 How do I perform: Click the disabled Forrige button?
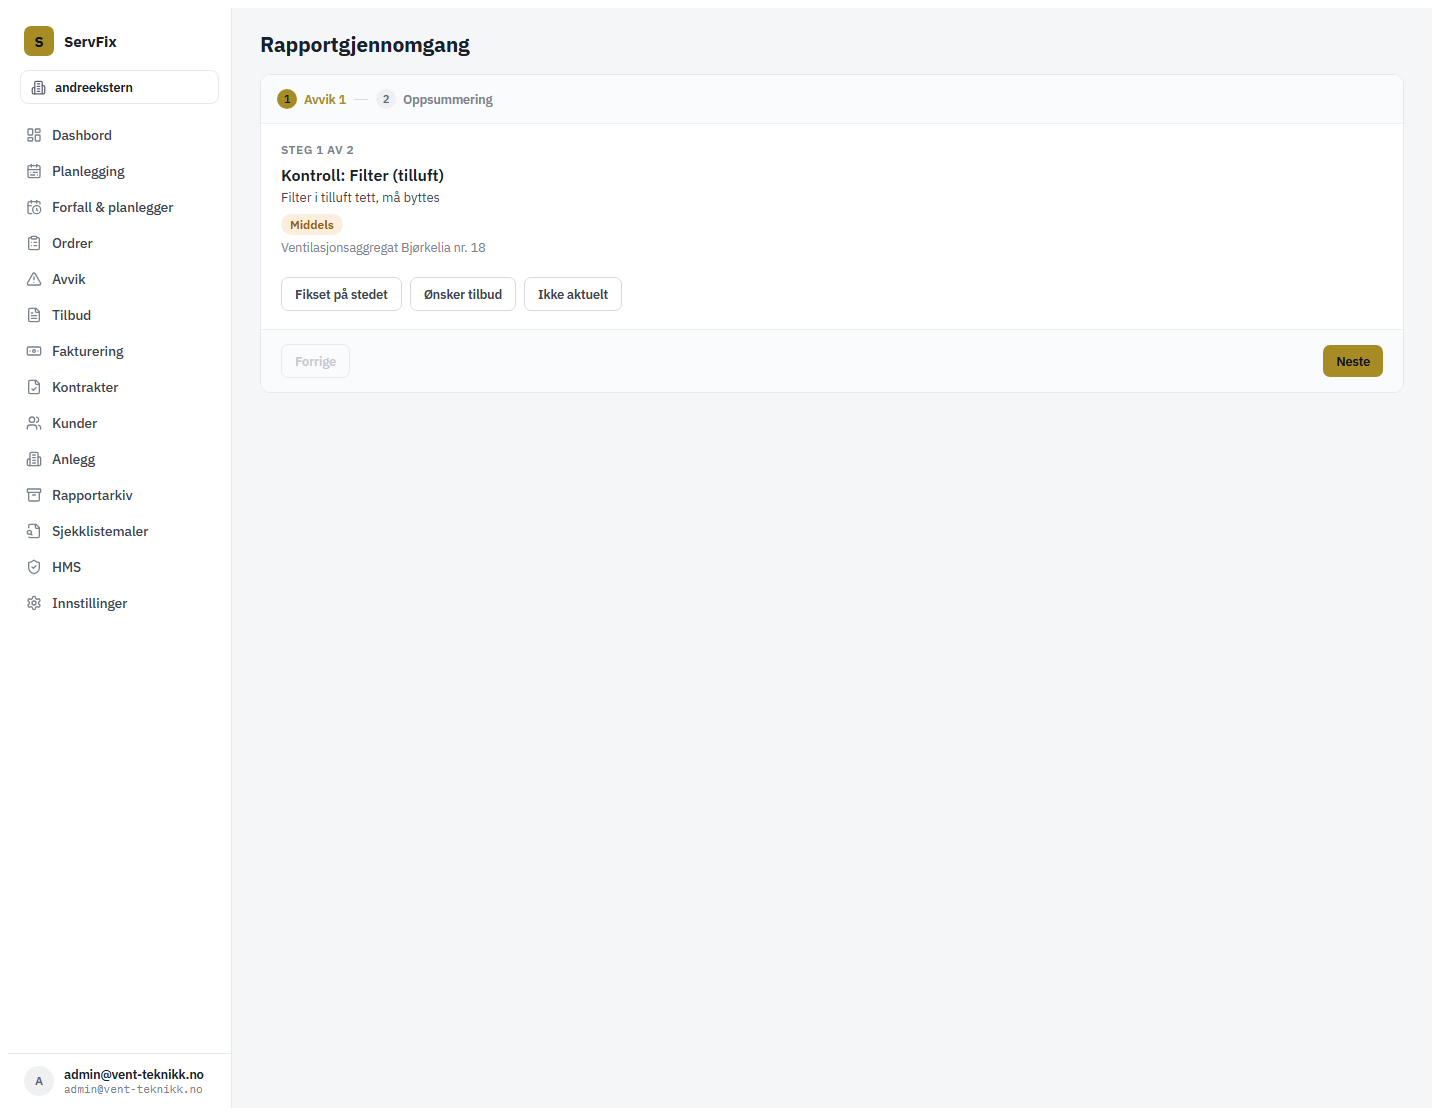pyautogui.click(x=315, y=361)
